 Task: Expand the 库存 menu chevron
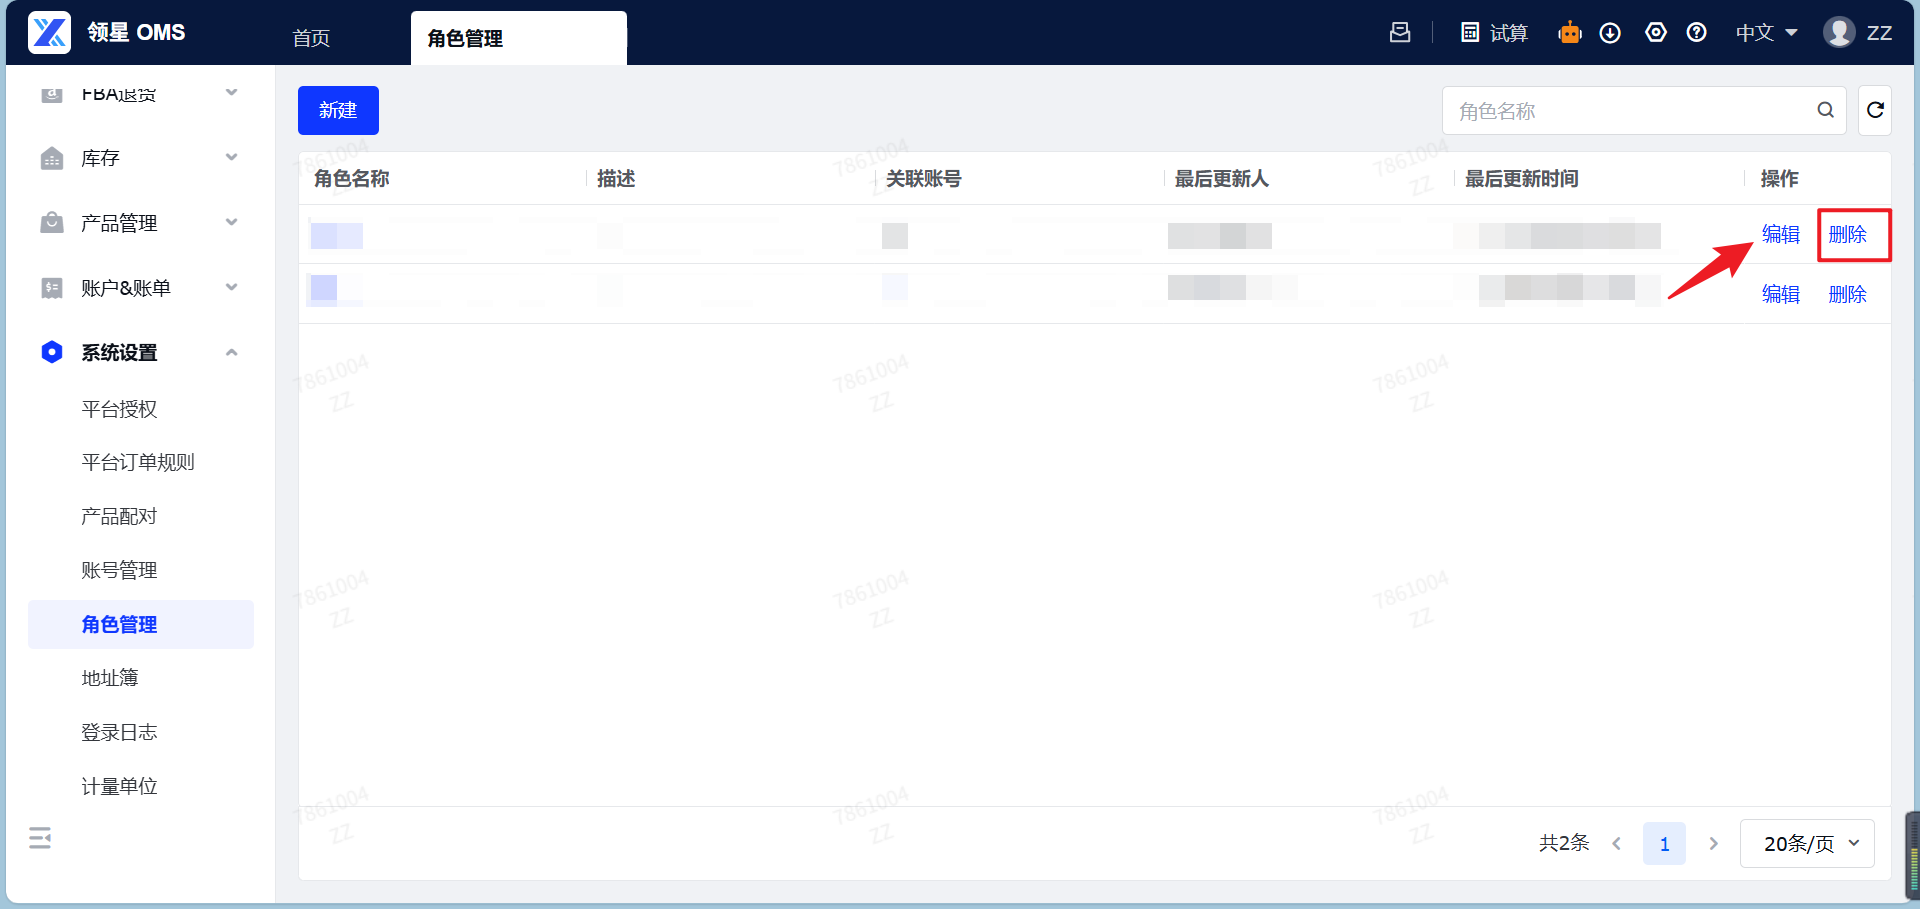[232, 157]
